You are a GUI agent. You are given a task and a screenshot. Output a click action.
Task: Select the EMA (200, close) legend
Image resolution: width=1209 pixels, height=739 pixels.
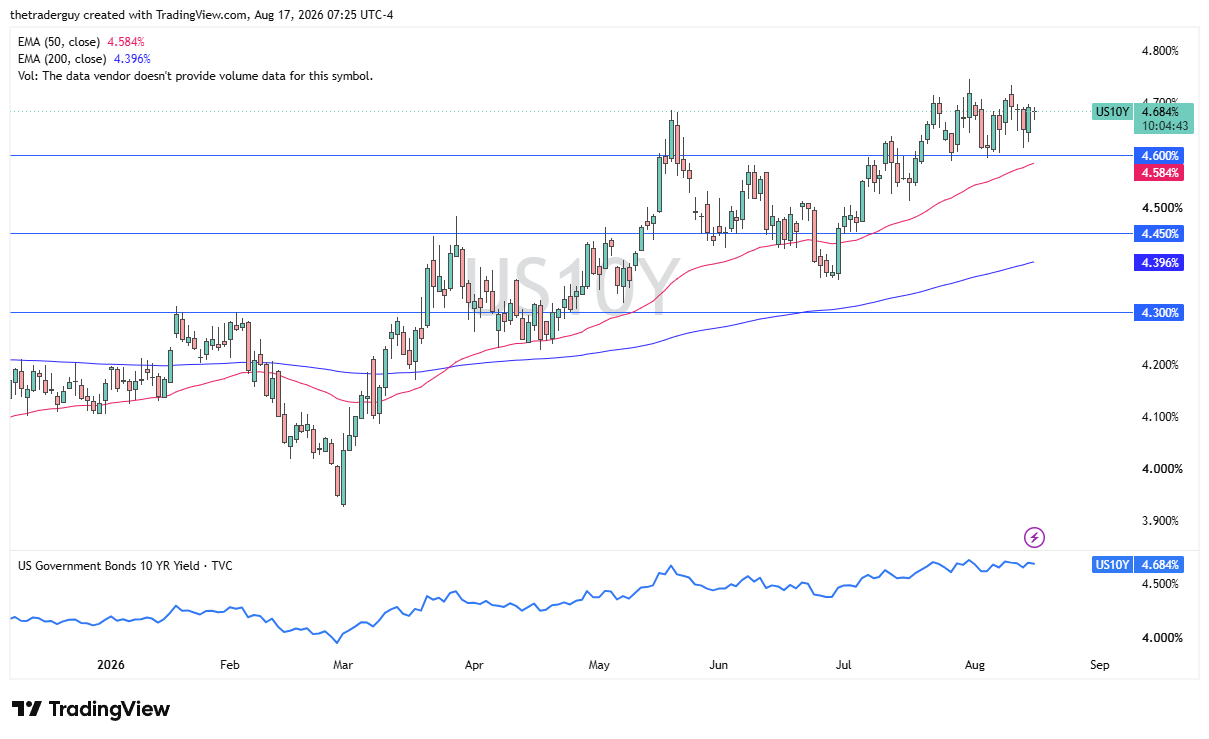pos(84,59)
